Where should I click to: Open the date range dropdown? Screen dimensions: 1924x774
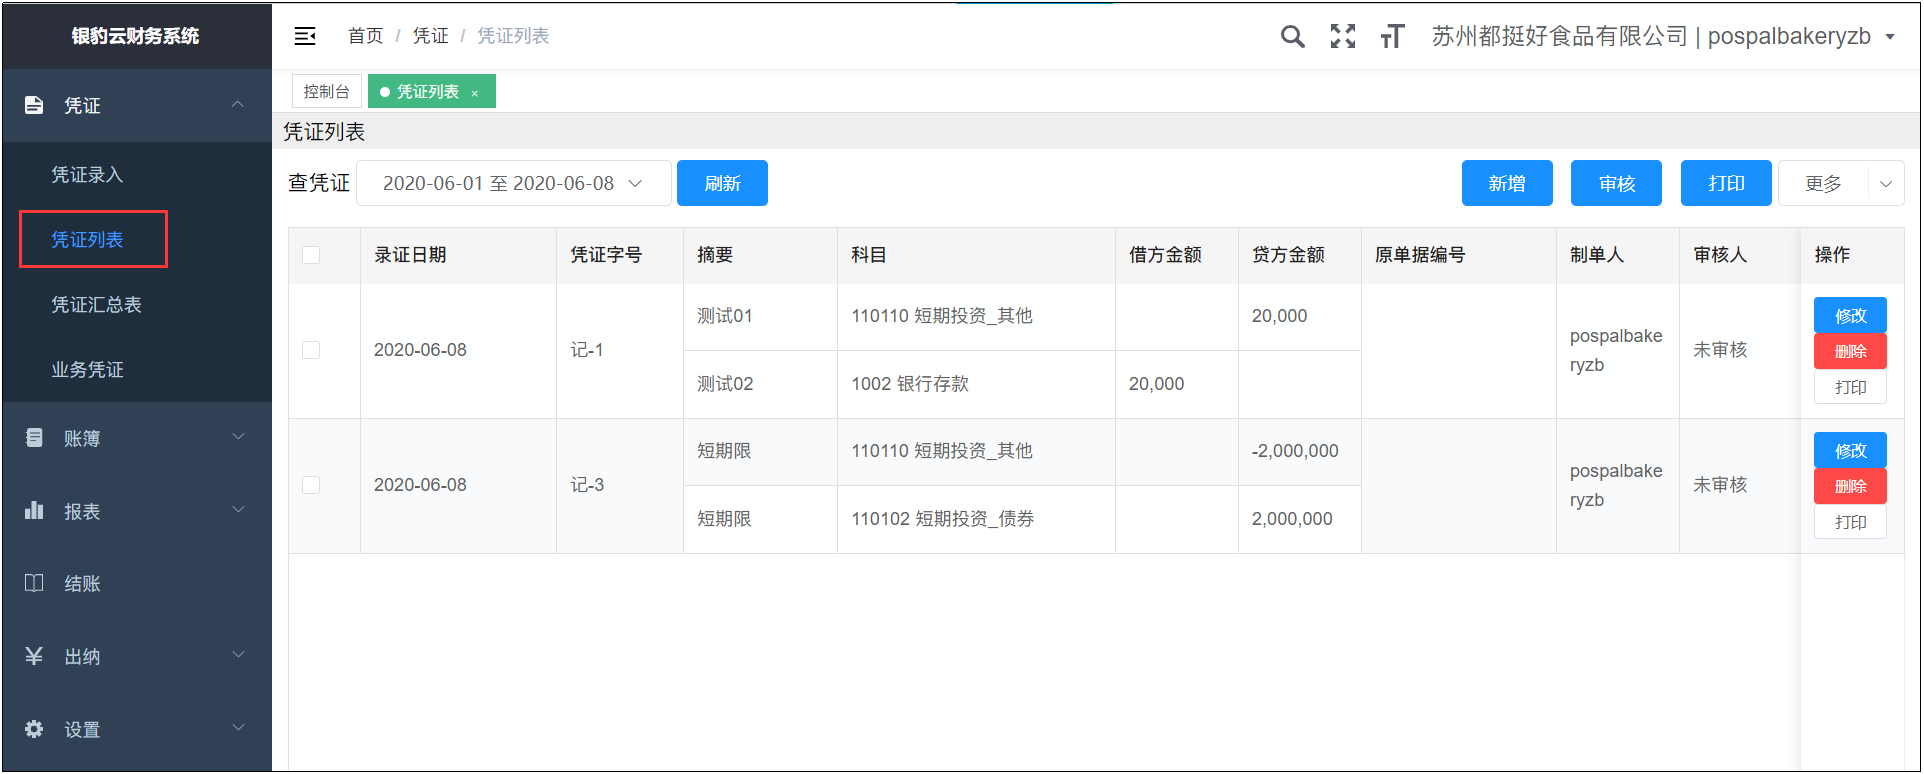pyautogui.click(x=513, y=183)
